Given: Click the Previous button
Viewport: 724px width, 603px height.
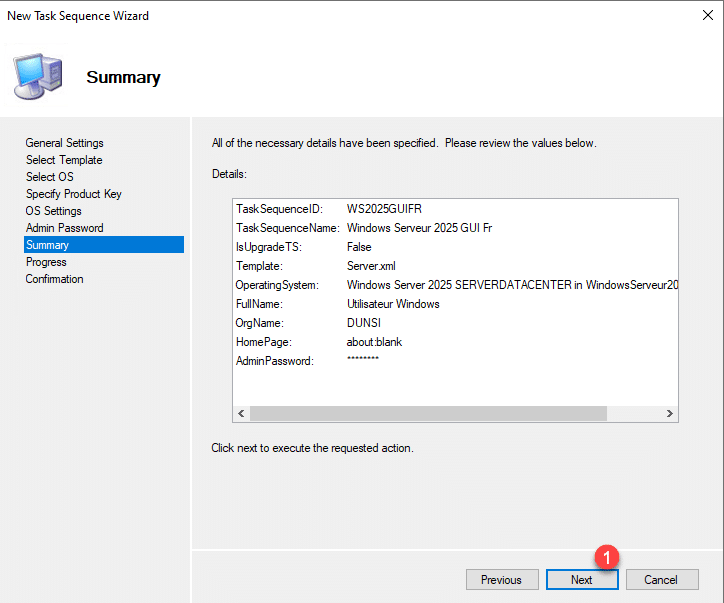Looking at the screenshot, I should coord(501,579).
